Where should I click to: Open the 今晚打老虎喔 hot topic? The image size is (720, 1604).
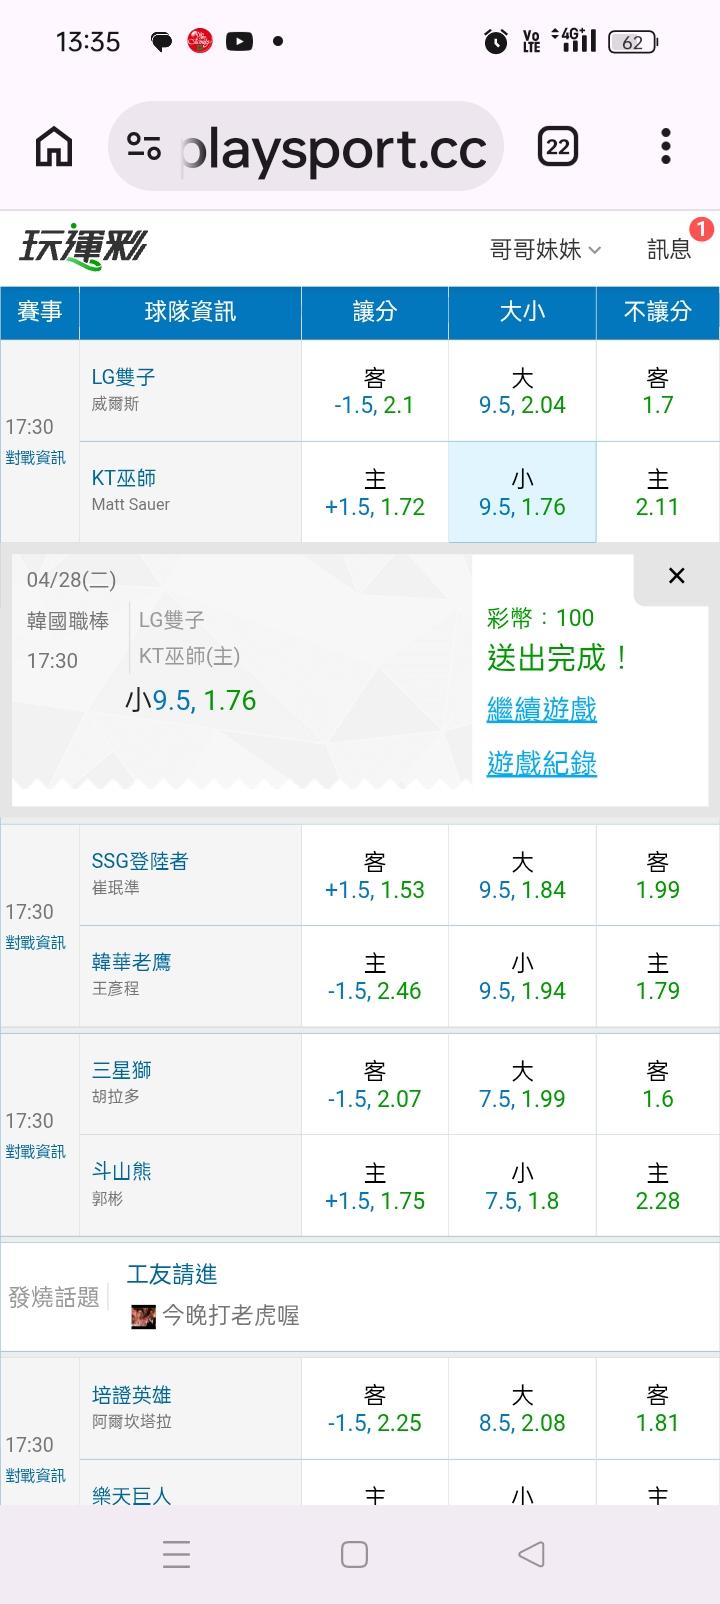click(x=230, y=1316)
